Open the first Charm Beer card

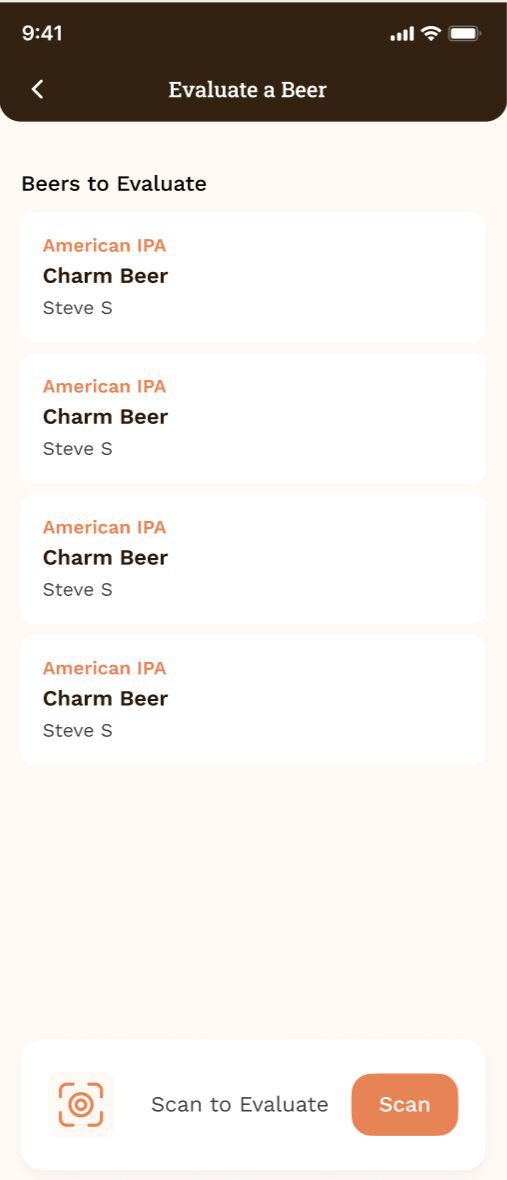pos(253,277)
